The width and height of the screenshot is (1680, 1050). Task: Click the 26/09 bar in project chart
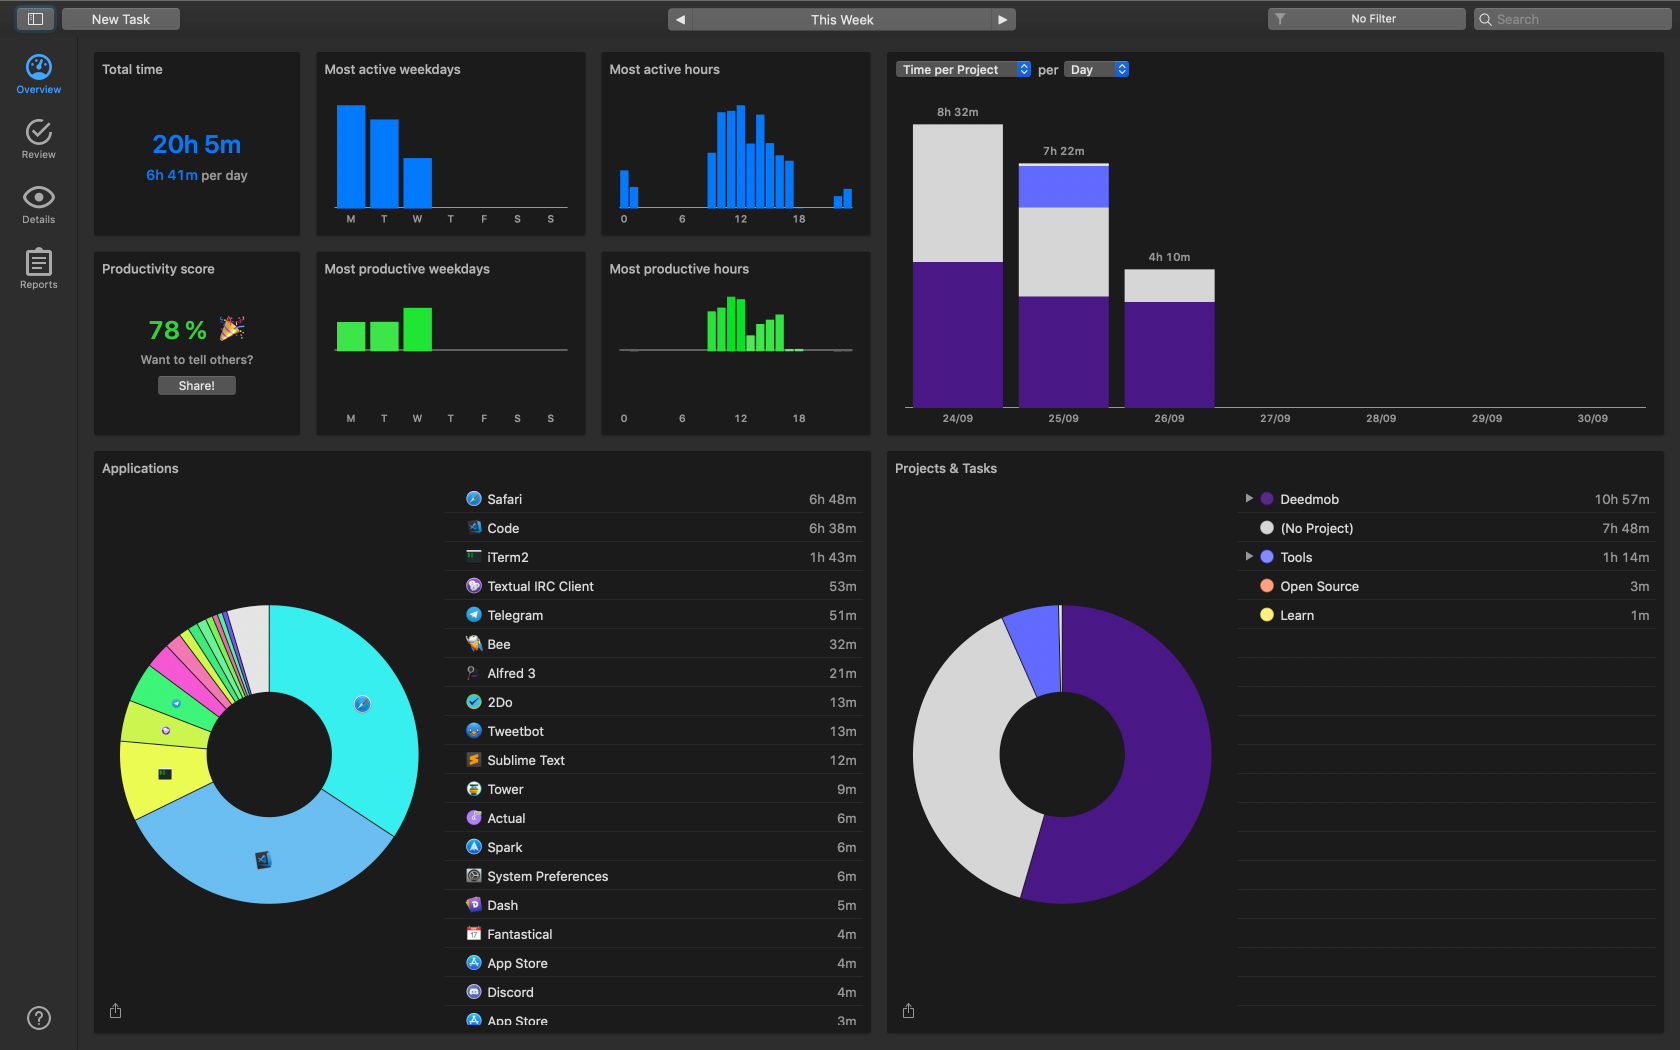pyautogui.click(x=1169, y=338)
